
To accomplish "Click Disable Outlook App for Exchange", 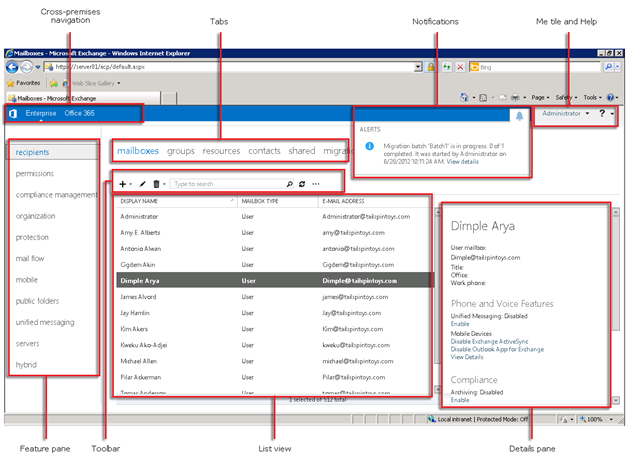I will point(497,349).
